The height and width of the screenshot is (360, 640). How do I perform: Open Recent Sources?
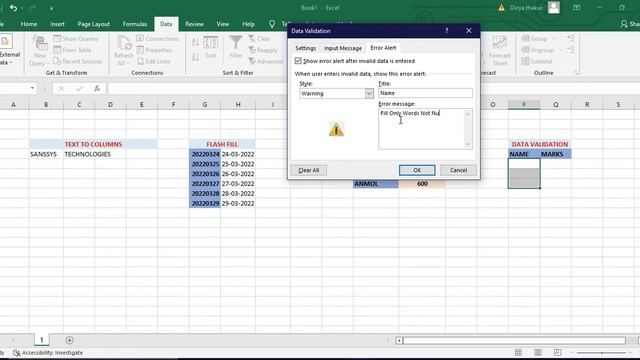[78, 61]
